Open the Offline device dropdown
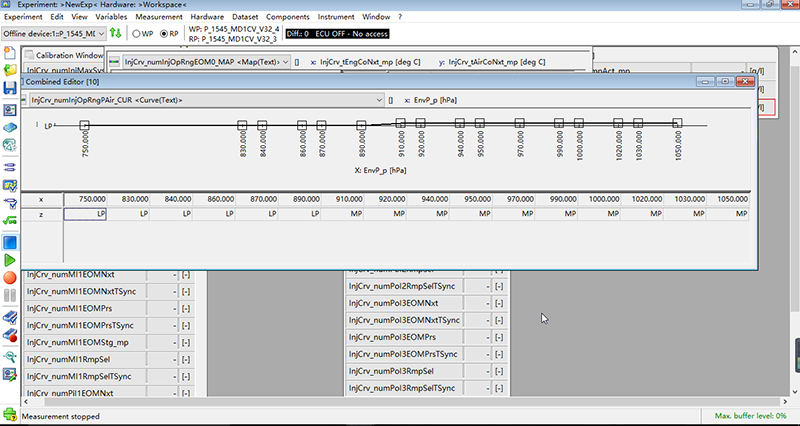 [x=54, y=34]
